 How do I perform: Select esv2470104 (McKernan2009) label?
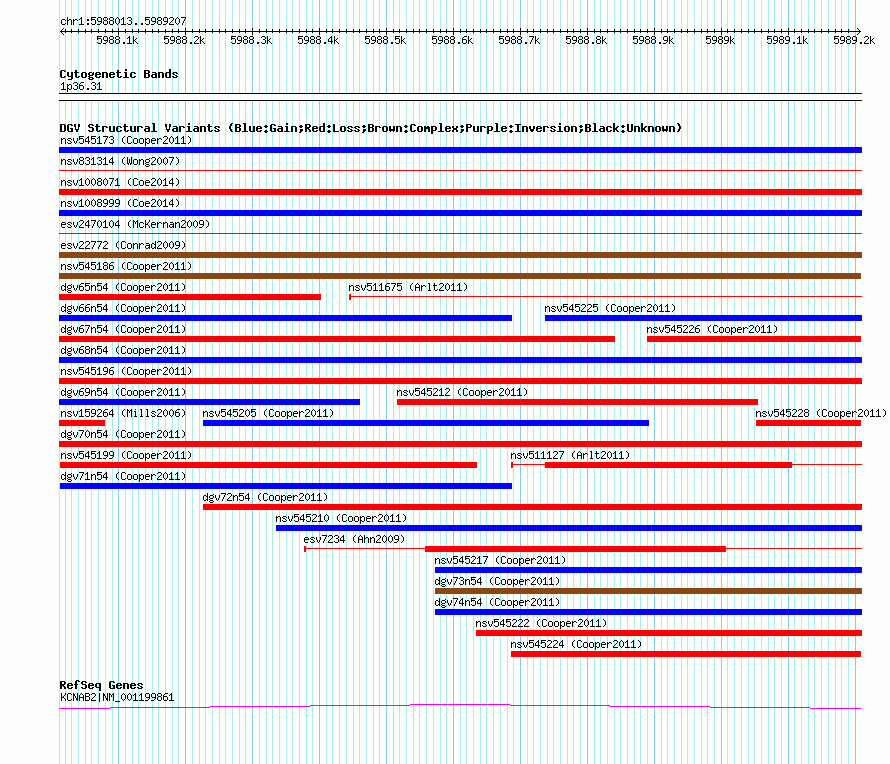point(135,224)
